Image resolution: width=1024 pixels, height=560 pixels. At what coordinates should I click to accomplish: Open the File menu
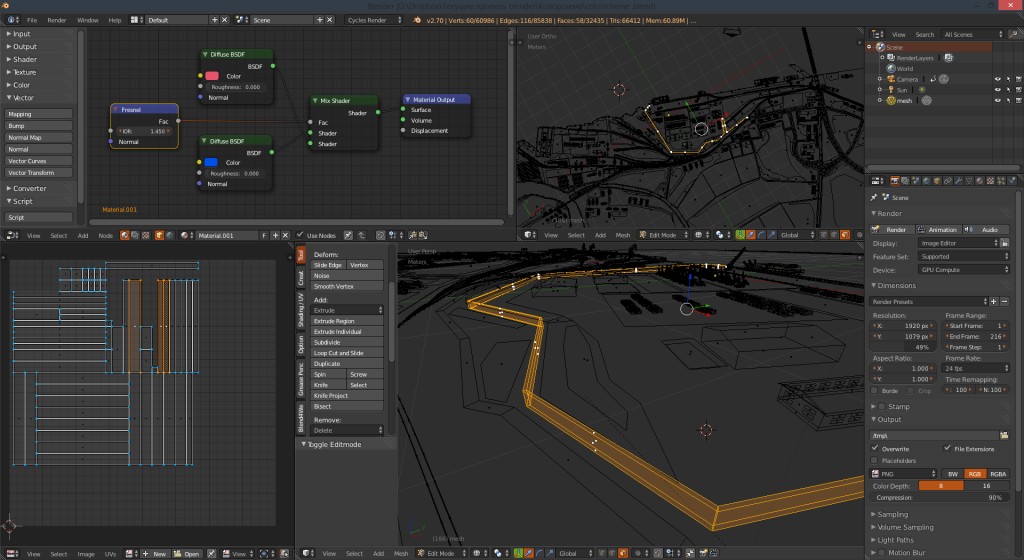point(32,20)
